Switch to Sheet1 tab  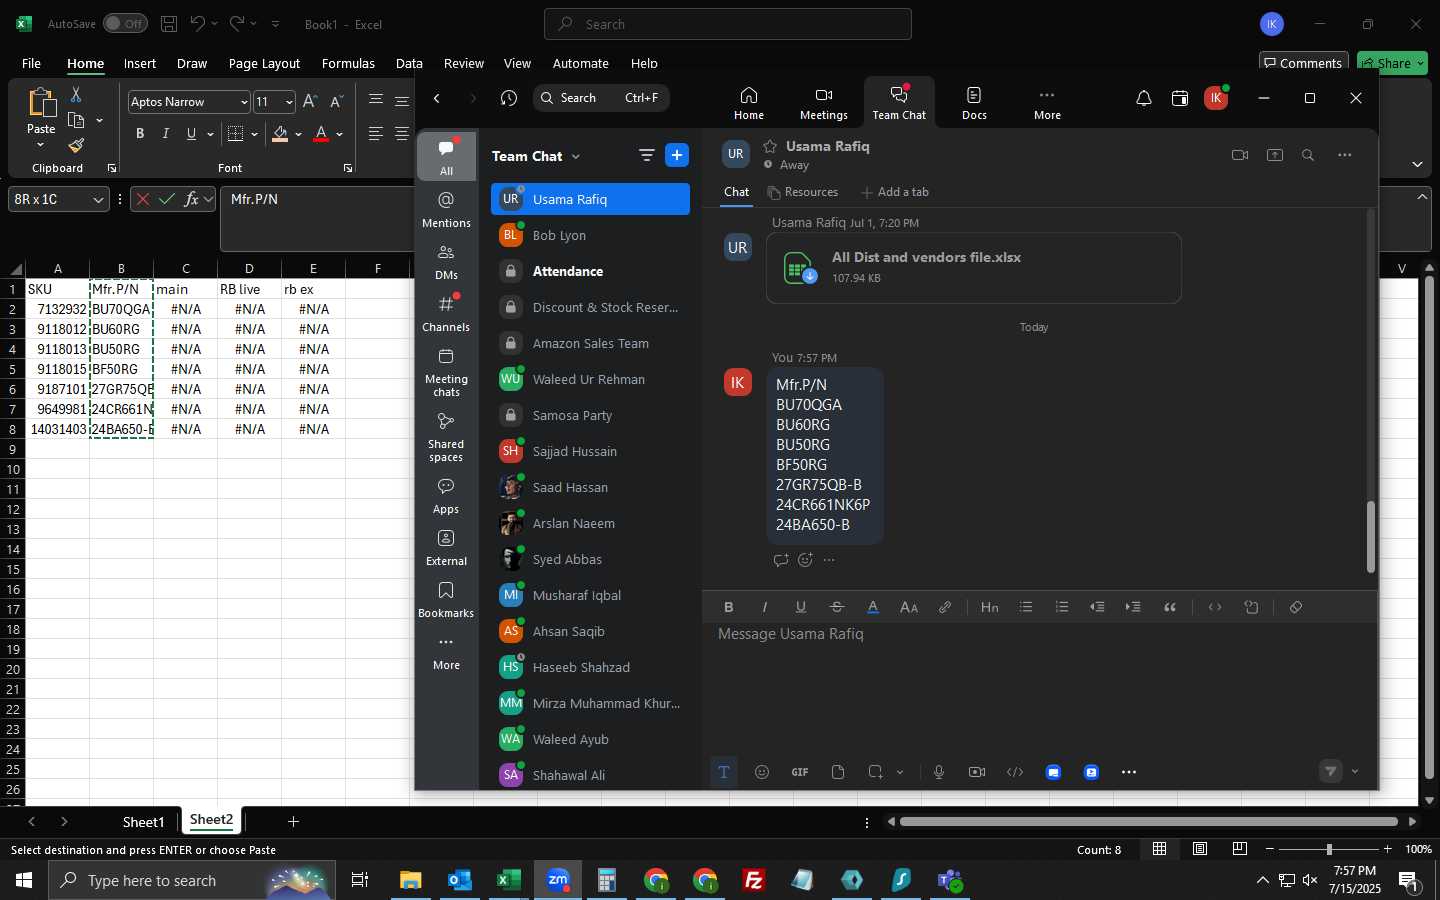tap(143, 822)
